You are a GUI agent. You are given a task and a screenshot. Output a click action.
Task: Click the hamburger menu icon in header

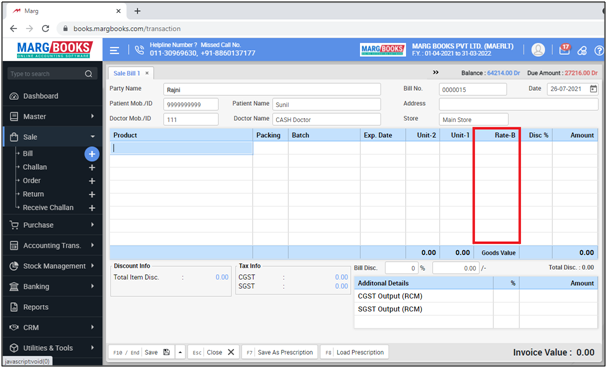point(114,50)
